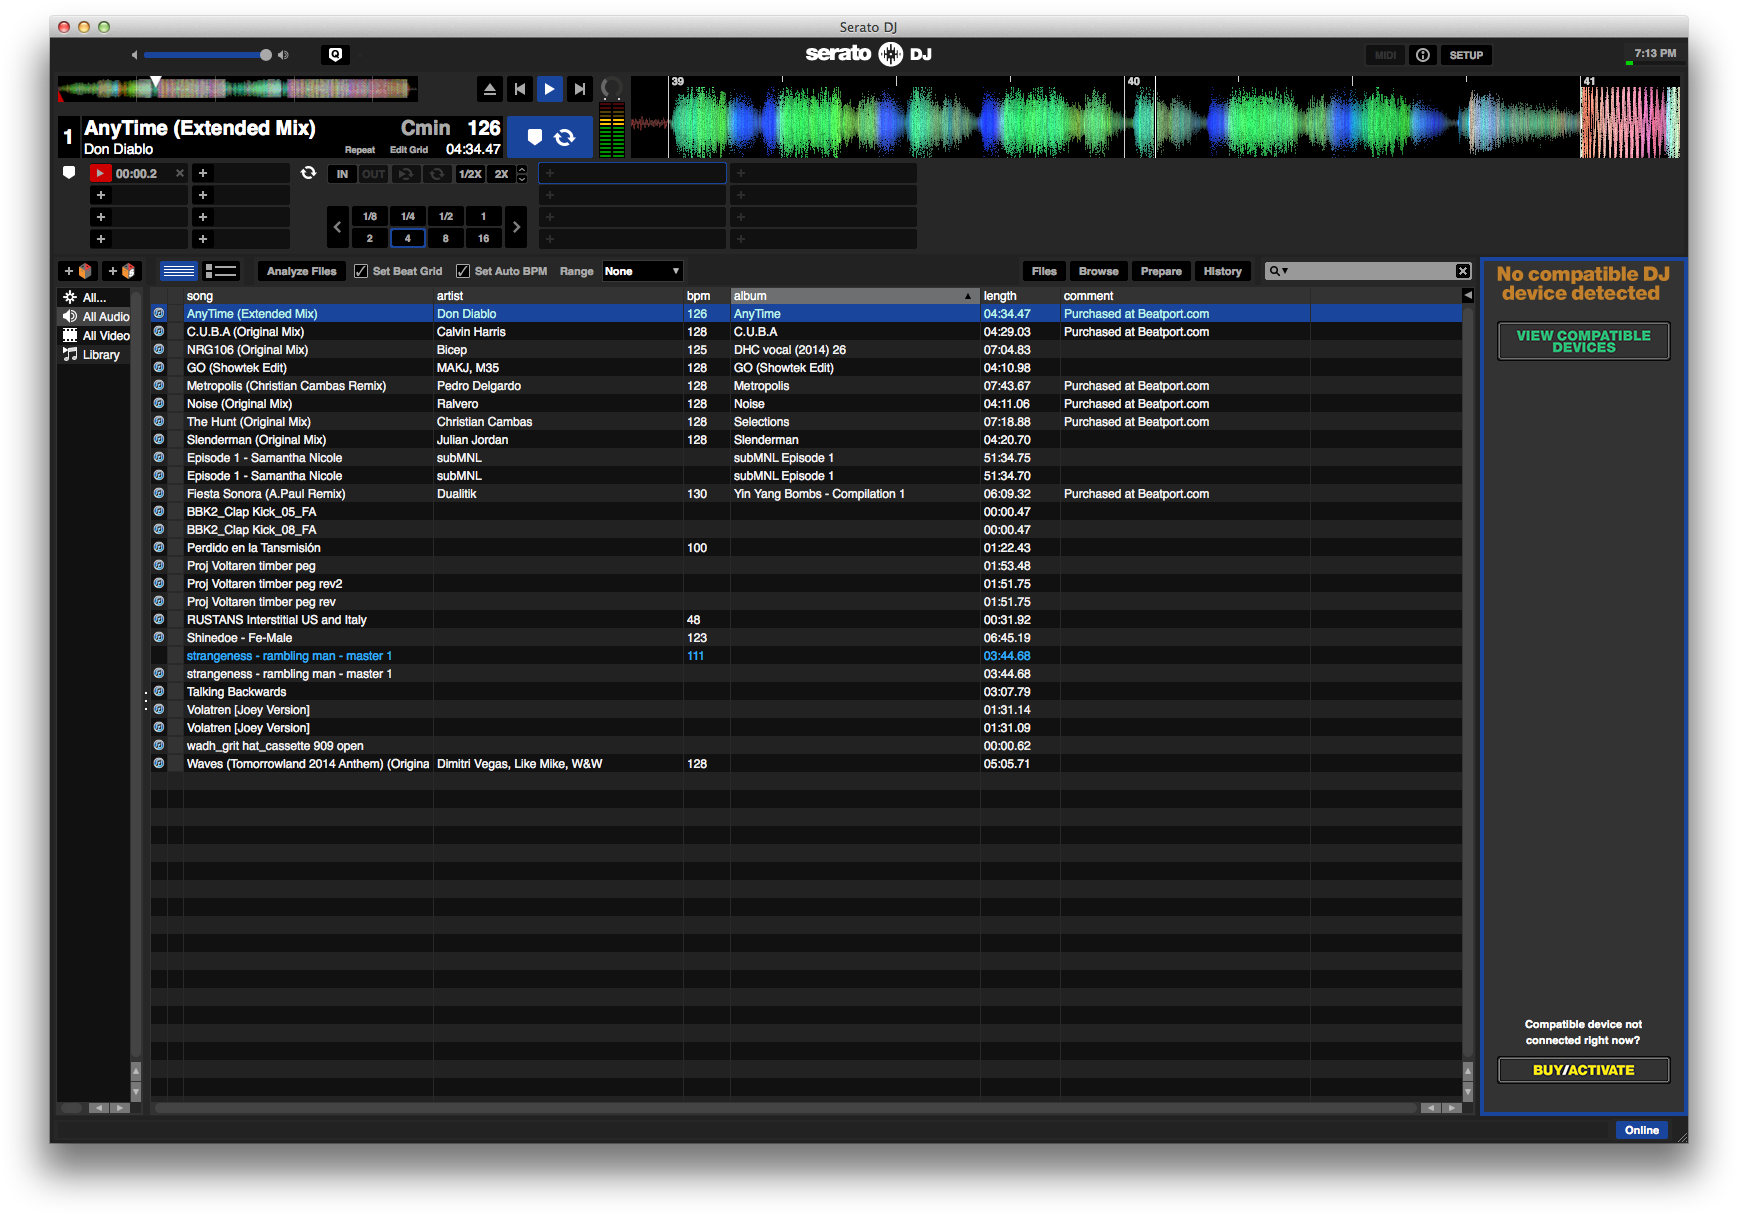Click the volume high speaker icon

coord(284,55)
